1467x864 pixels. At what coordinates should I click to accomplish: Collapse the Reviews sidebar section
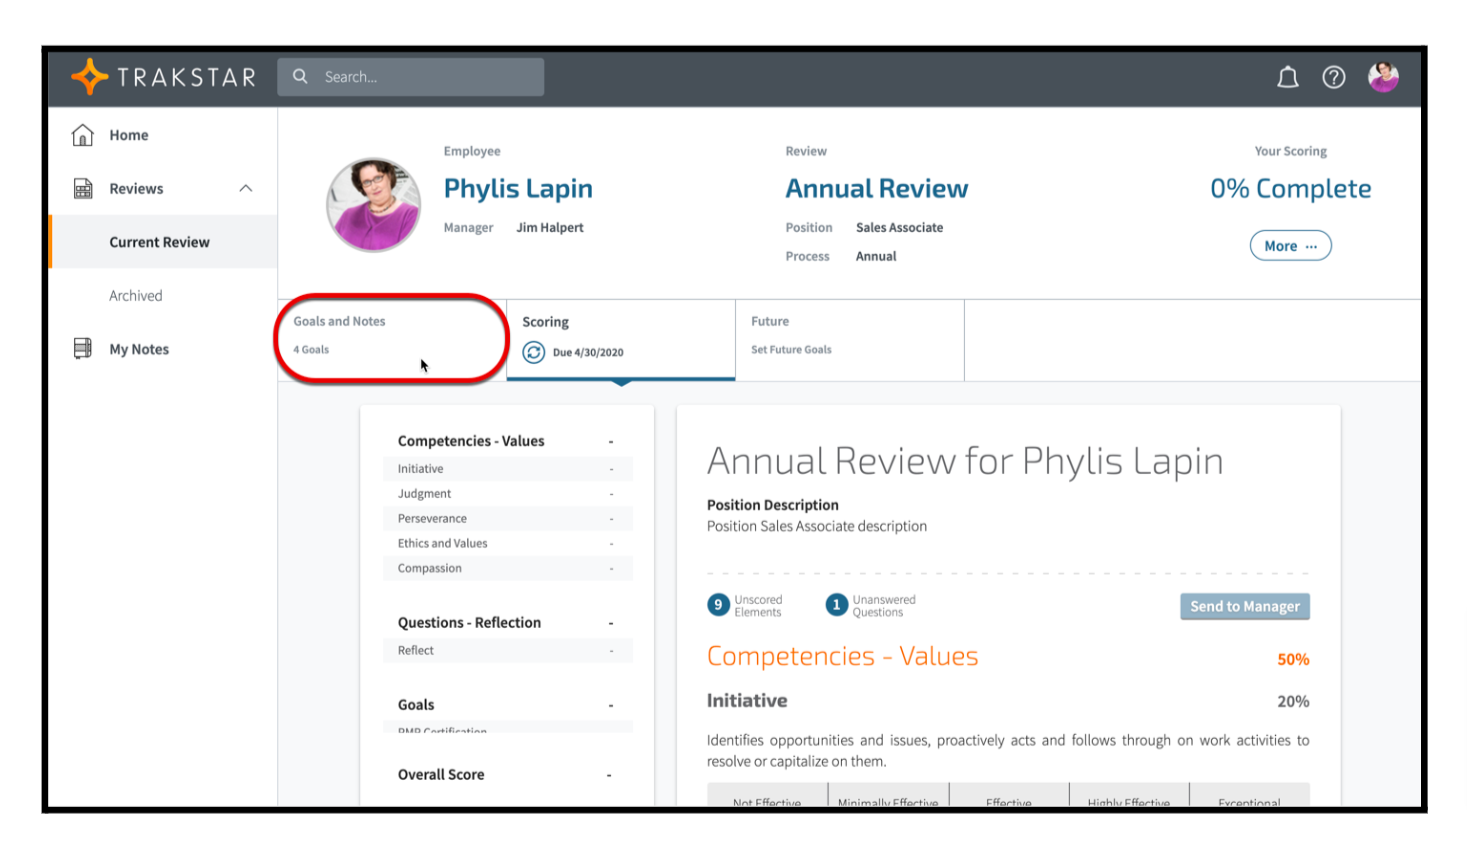click(x=246, y=189)
